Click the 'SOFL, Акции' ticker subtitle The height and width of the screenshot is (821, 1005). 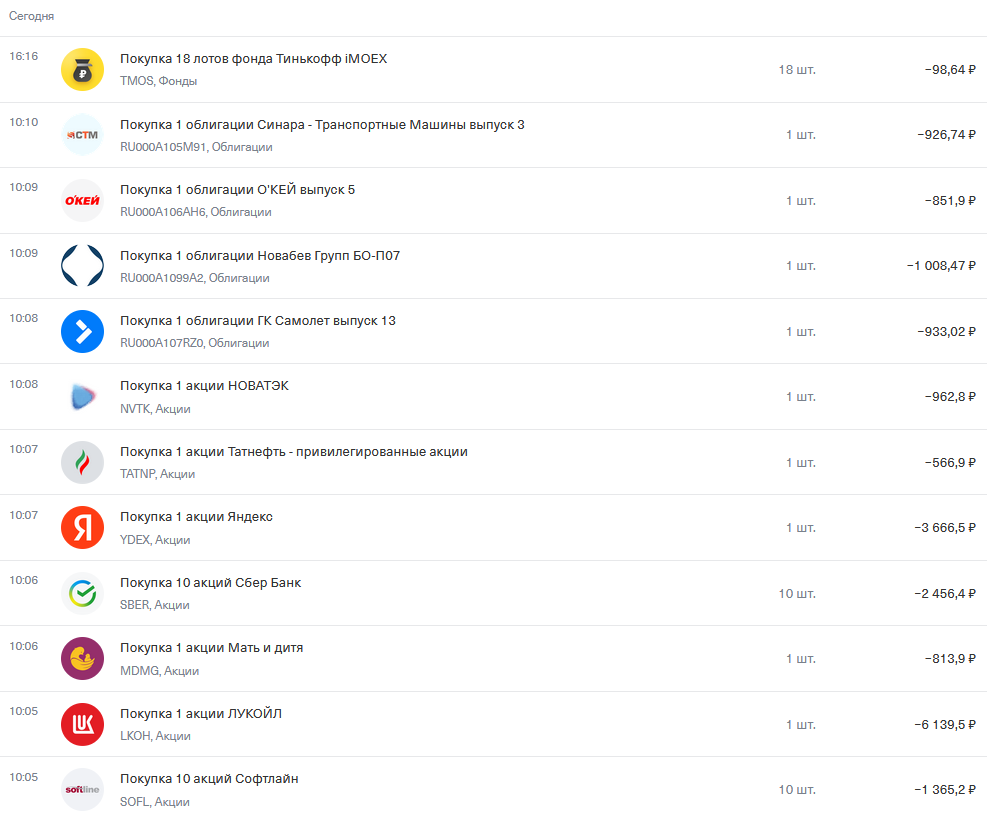(x=154, y=802)
